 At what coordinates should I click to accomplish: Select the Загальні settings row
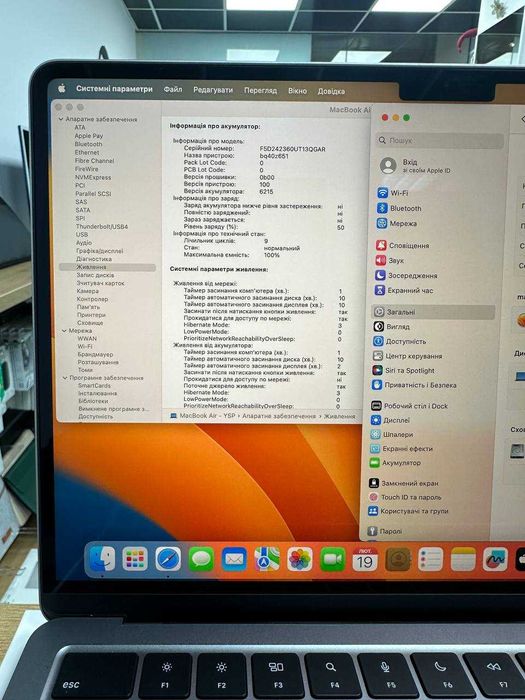tap(433, 312)
